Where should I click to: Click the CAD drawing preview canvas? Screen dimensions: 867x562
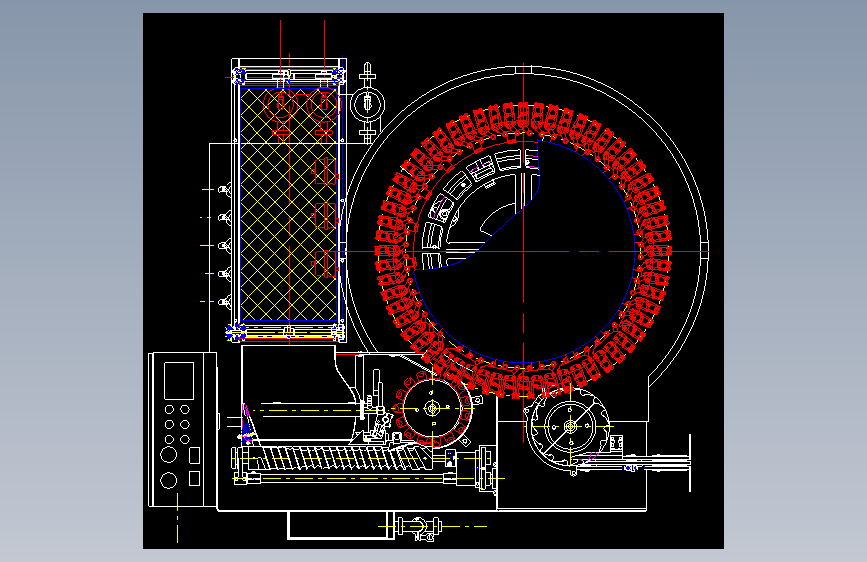coord(433,281)
